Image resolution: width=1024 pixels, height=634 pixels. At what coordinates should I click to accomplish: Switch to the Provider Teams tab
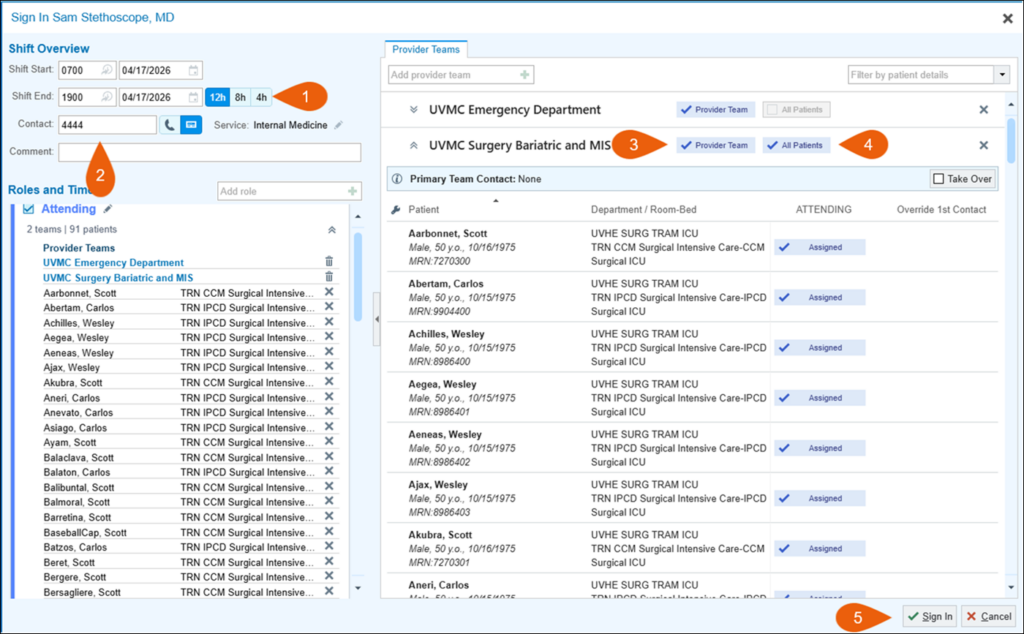click(425, 49)
